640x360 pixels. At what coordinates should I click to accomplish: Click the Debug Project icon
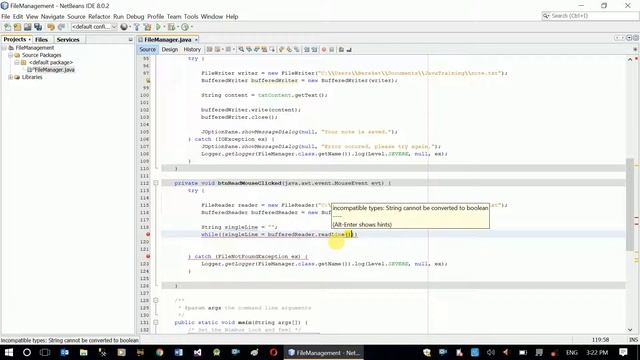pos(171,27)
